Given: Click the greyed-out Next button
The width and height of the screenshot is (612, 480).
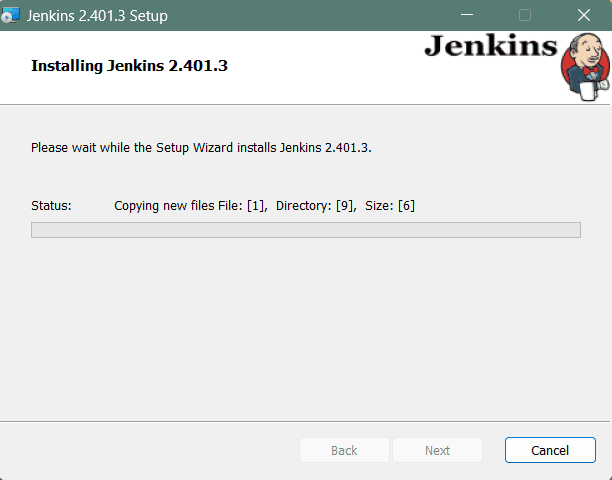Looking at the screenshot, I should click(437, 450).
